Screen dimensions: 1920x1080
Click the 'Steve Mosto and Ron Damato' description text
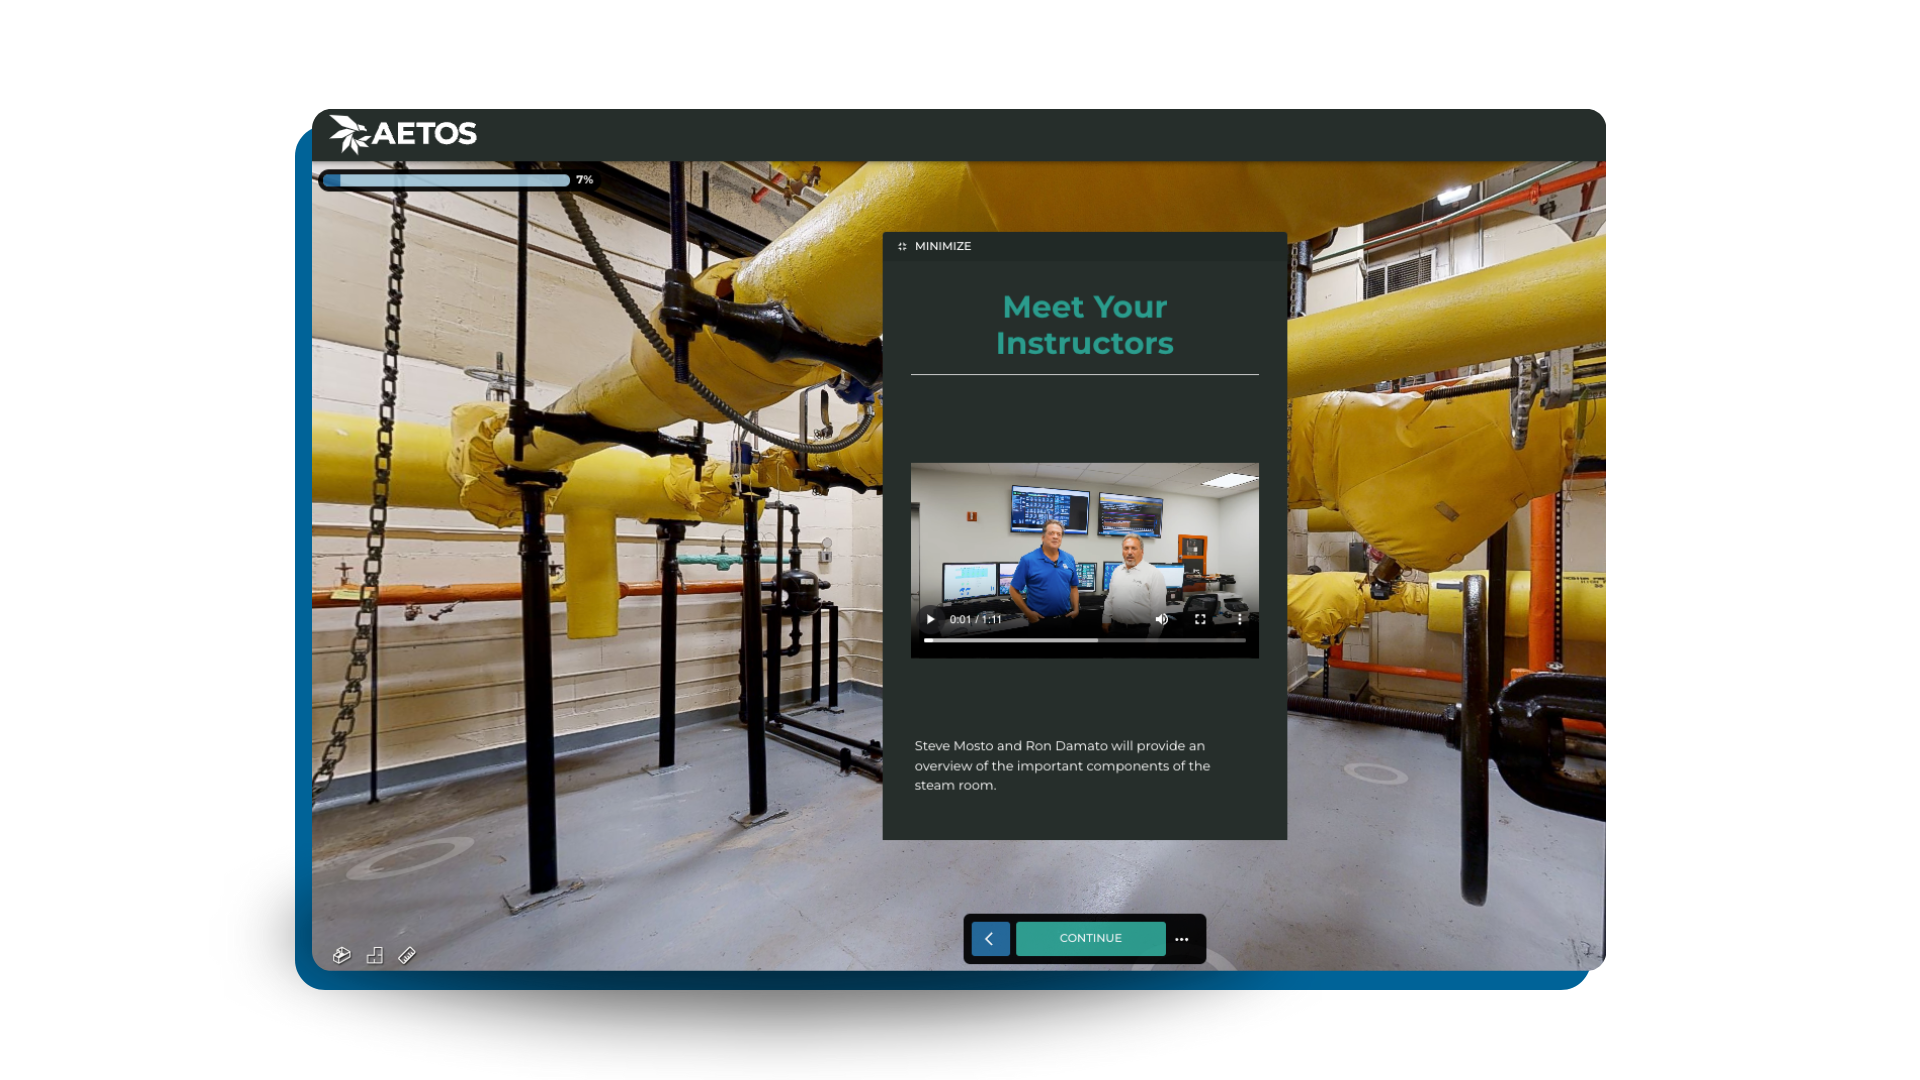pos(1062,765)
